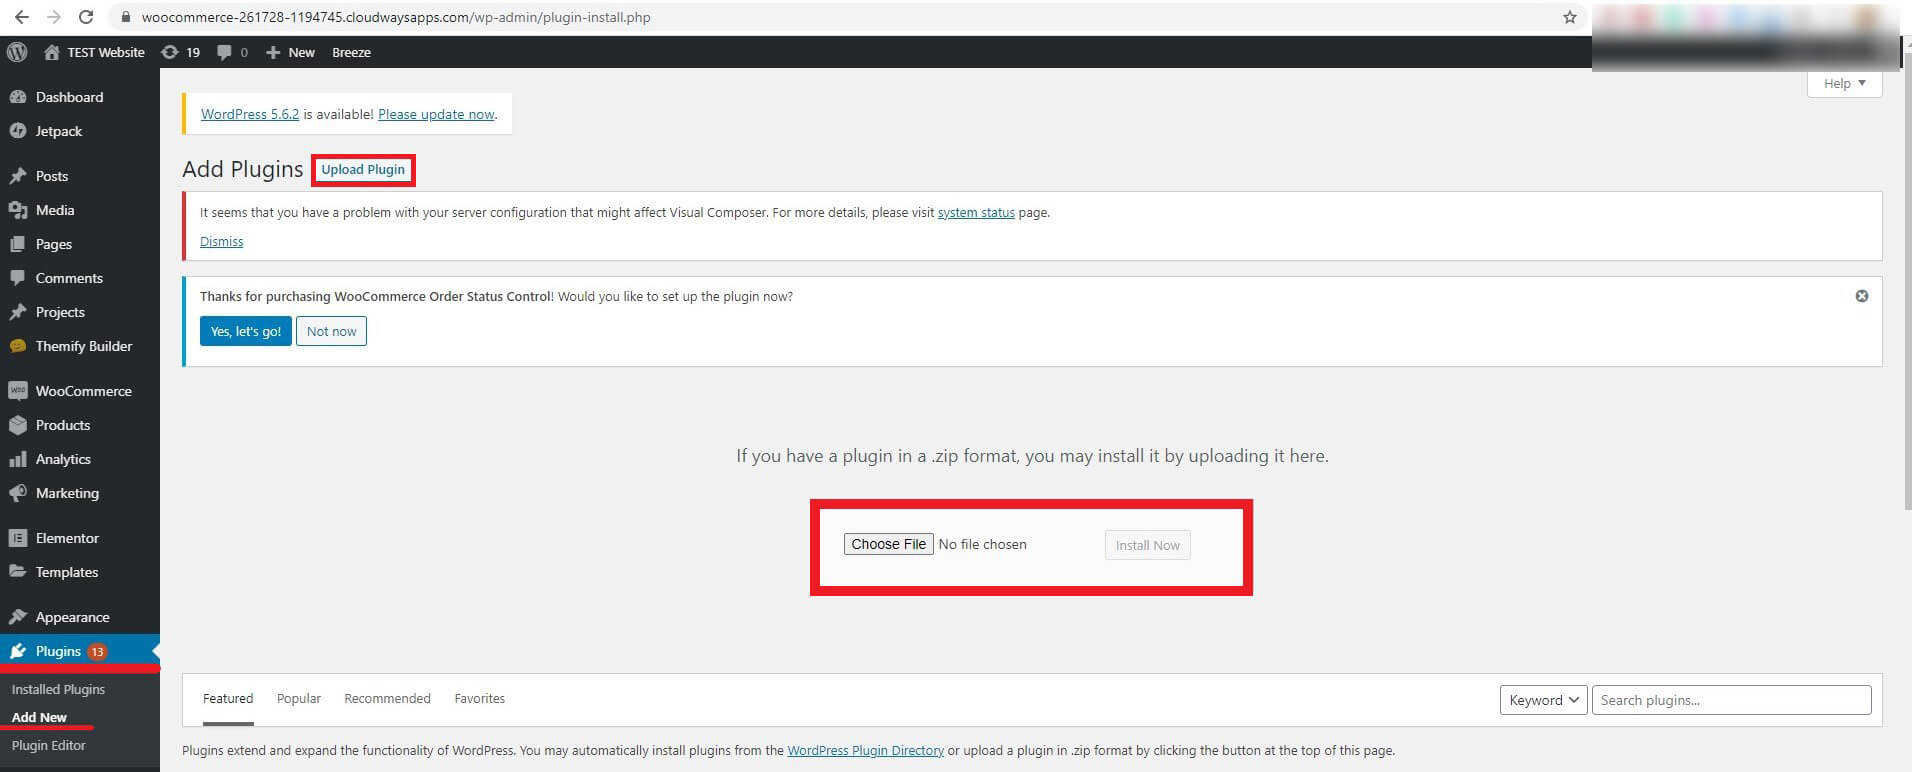This screenshot has height=772, width=1912.
Task: Click the Not now button
Action: 331,331
